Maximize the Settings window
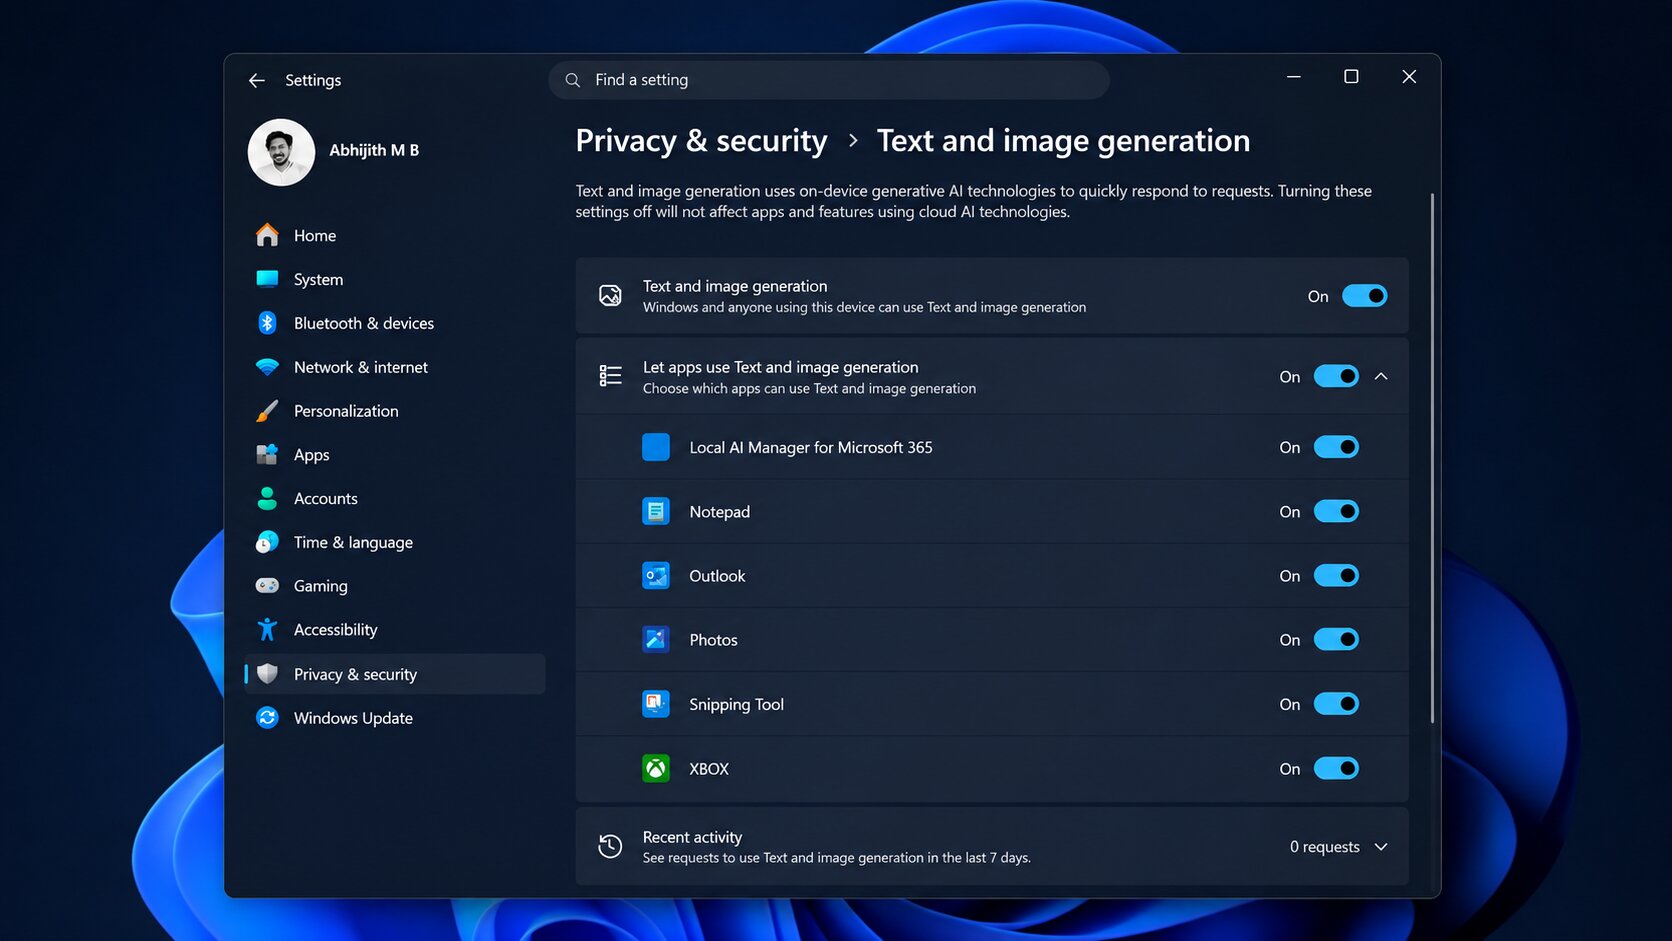 (1351, 77)
